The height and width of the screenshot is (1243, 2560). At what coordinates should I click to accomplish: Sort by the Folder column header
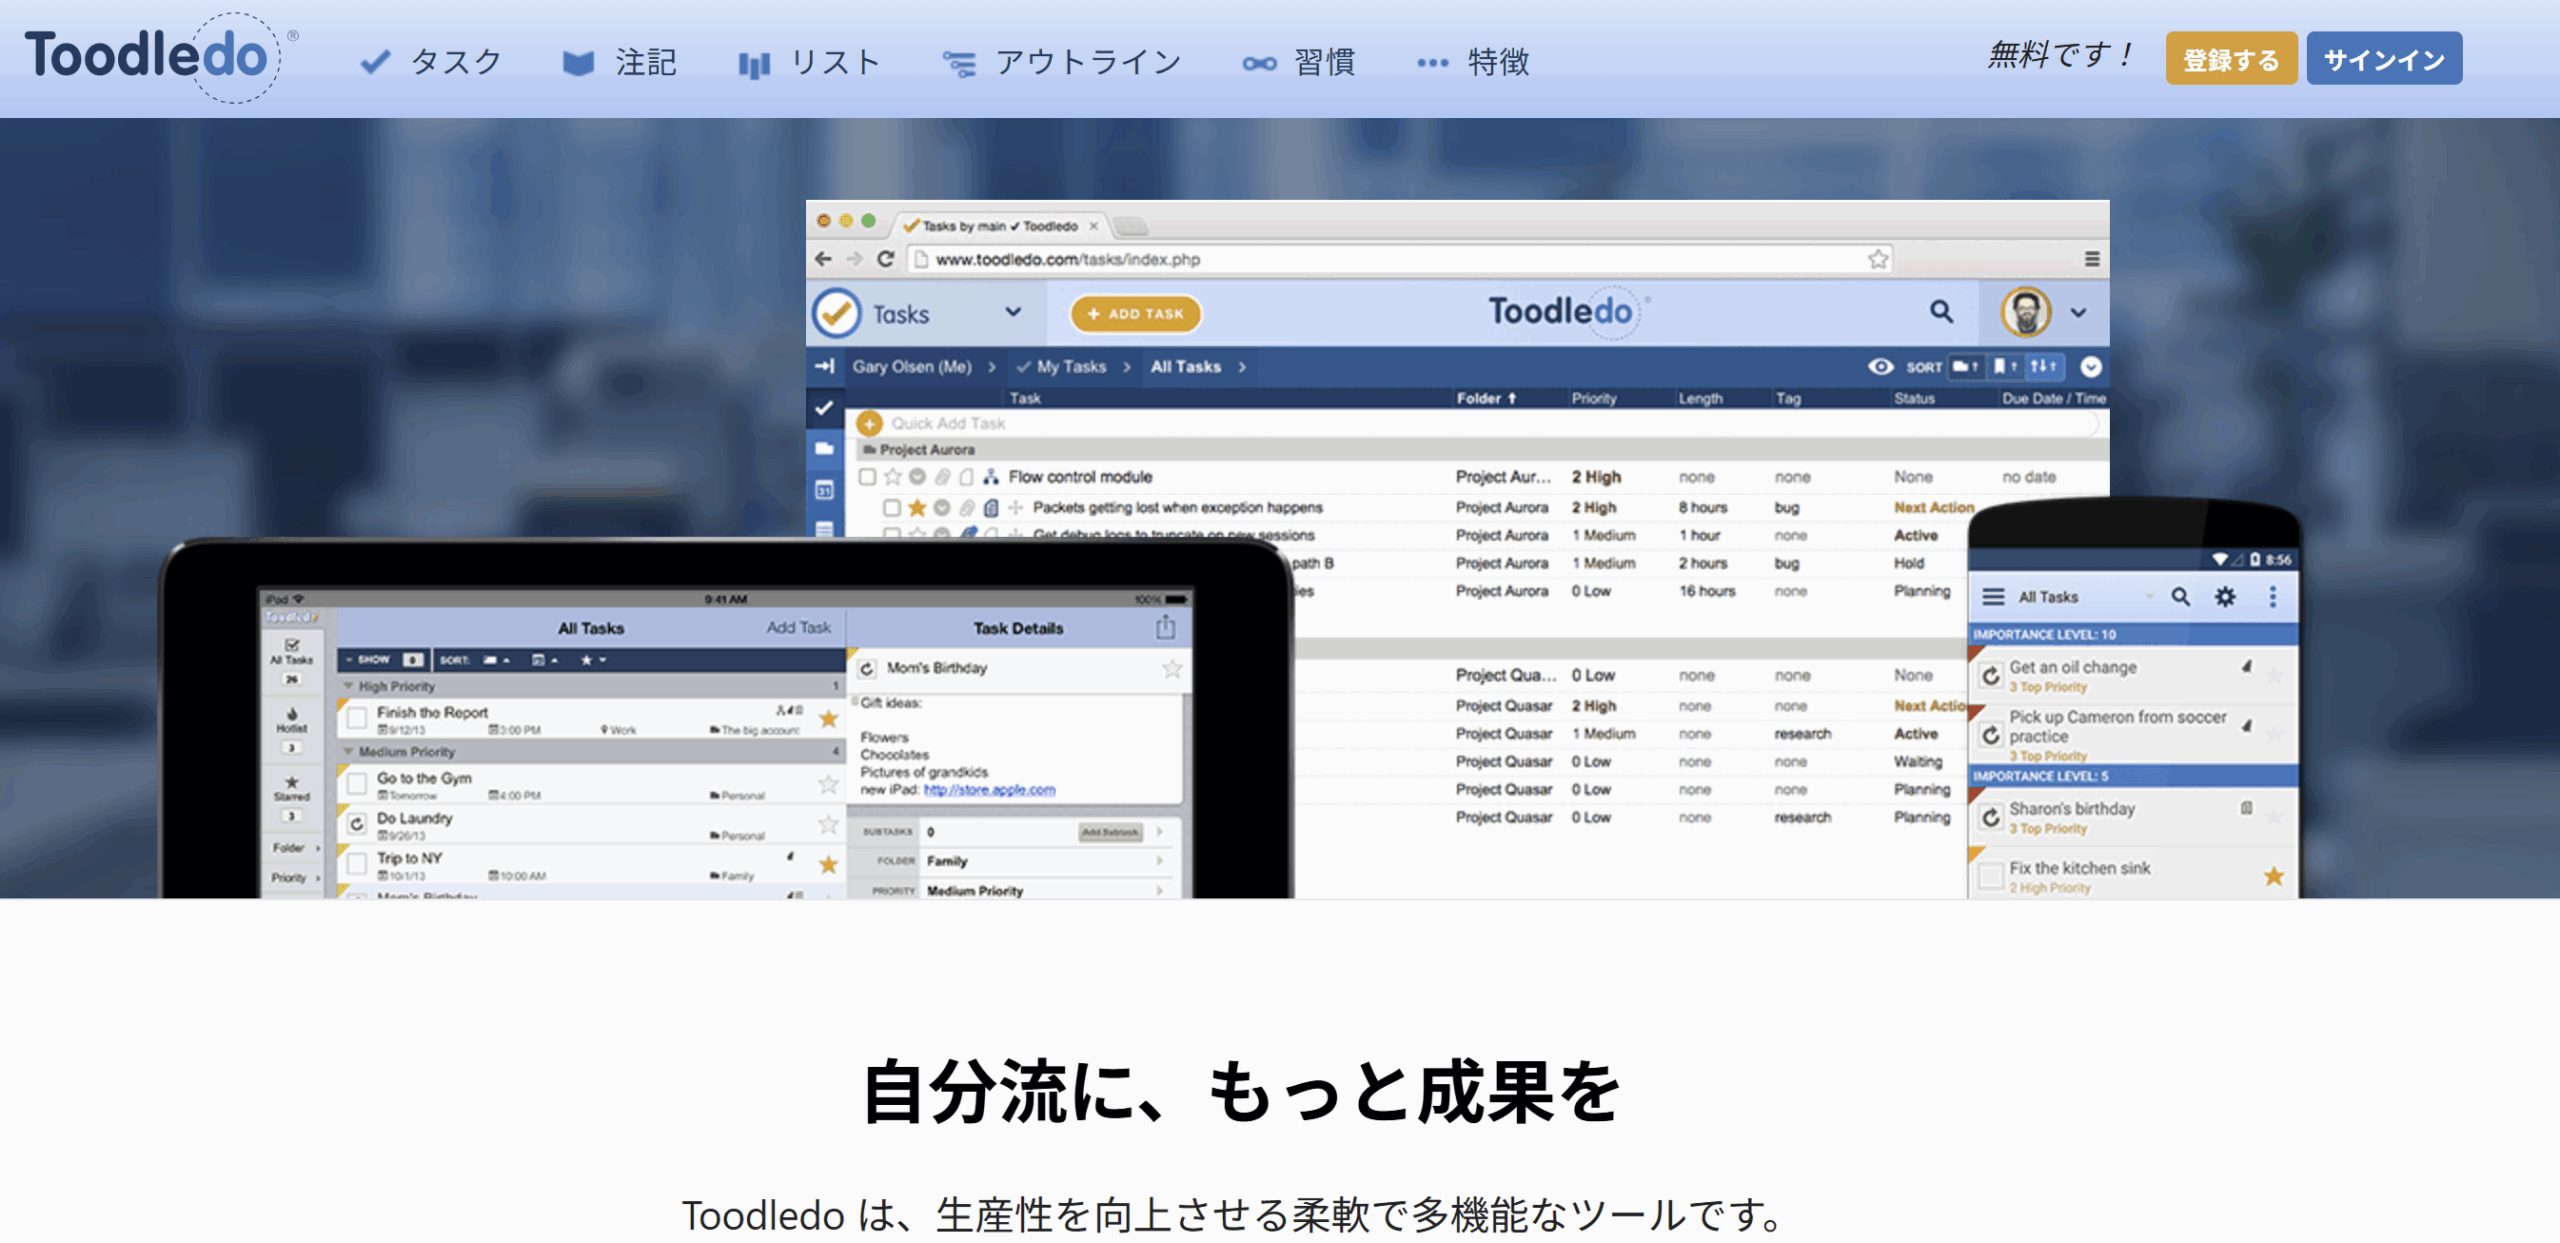click(x=1486, y=398)
